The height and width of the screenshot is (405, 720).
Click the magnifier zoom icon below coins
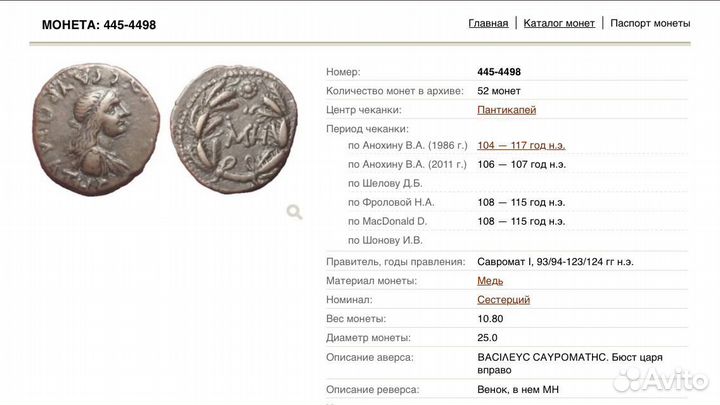click(x=294, y=212)
